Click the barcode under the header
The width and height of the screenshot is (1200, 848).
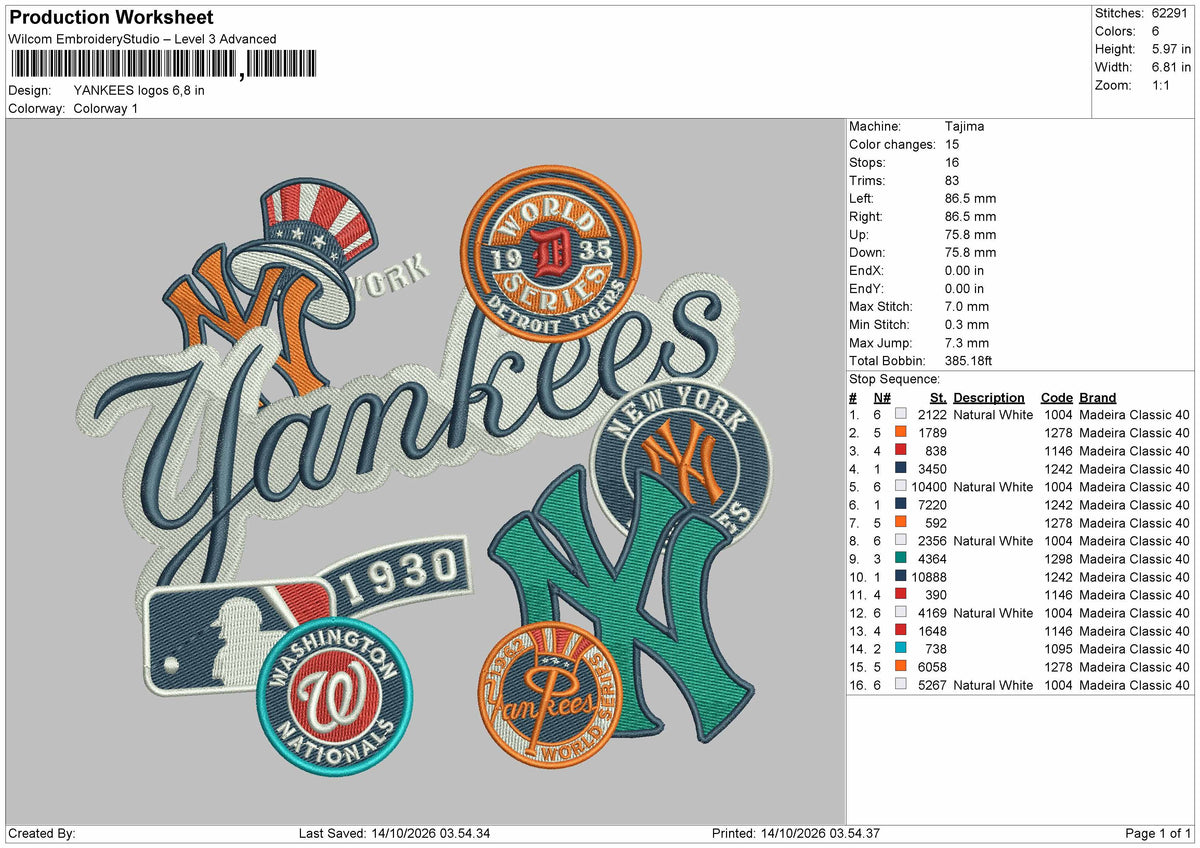pos(162,65)
